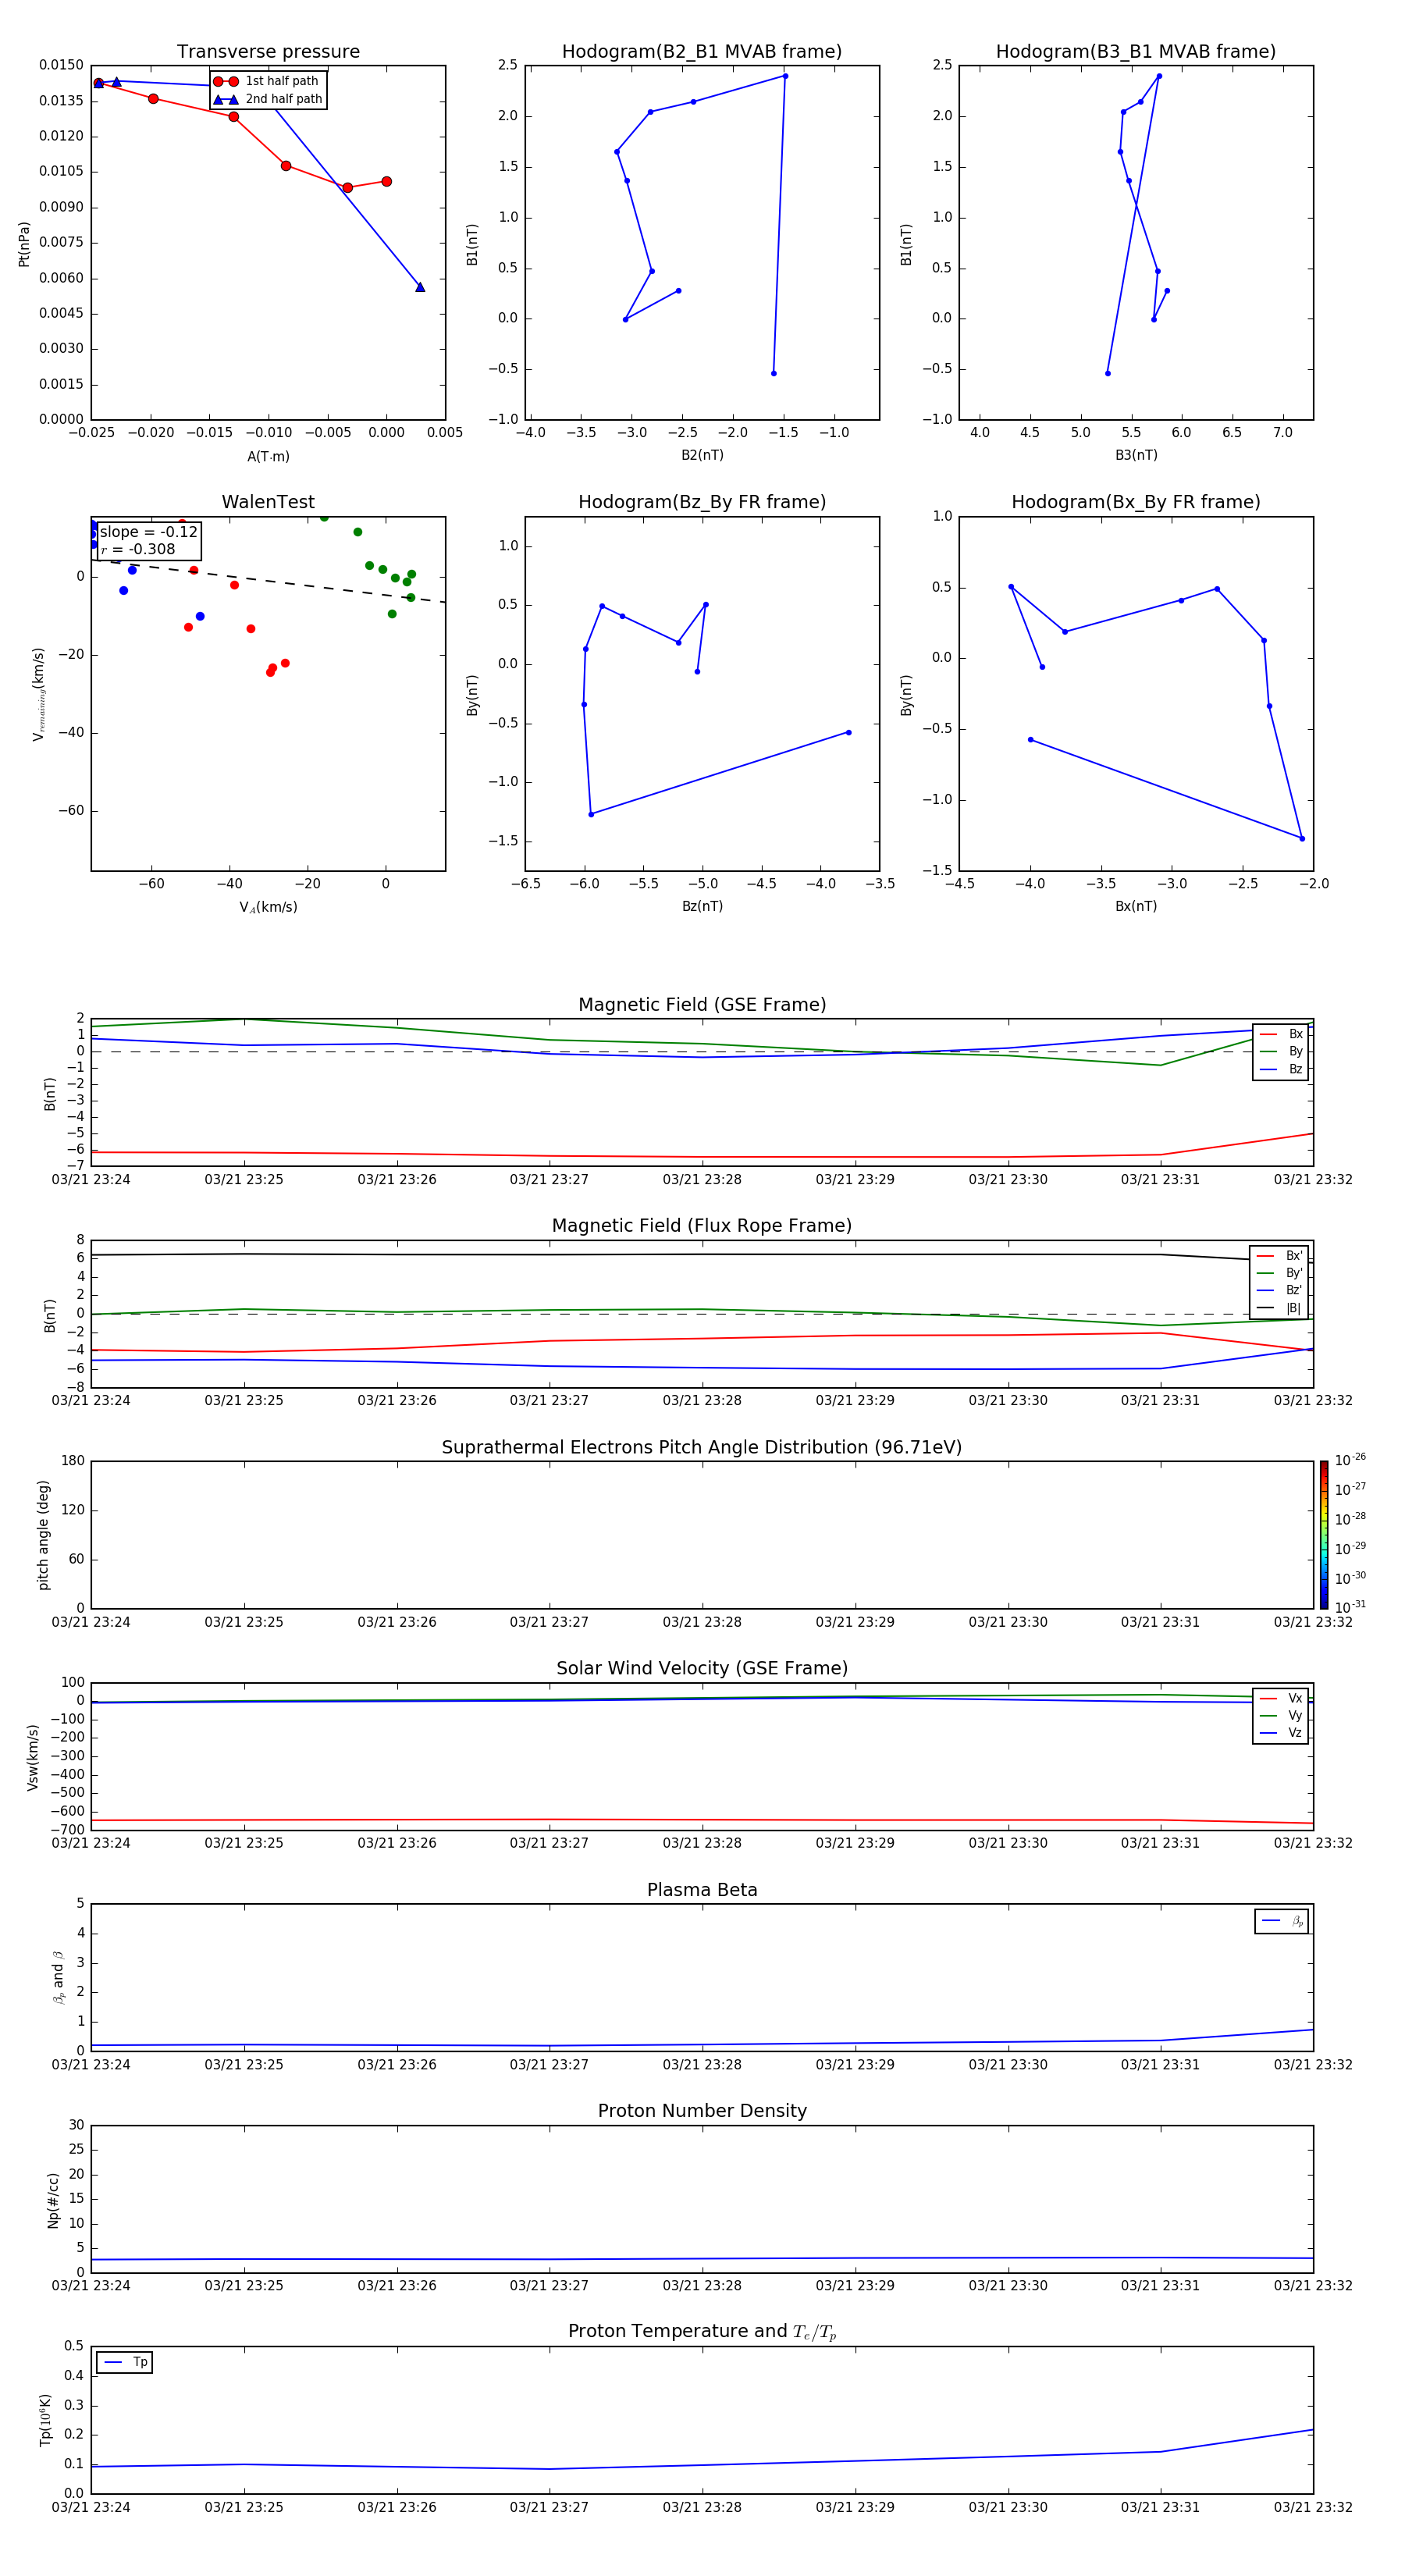1405x2576 pixels.
Task: Select the "Hodogram(B2_B1 MVAB frame)" title
Action: [x=702, y=52]
